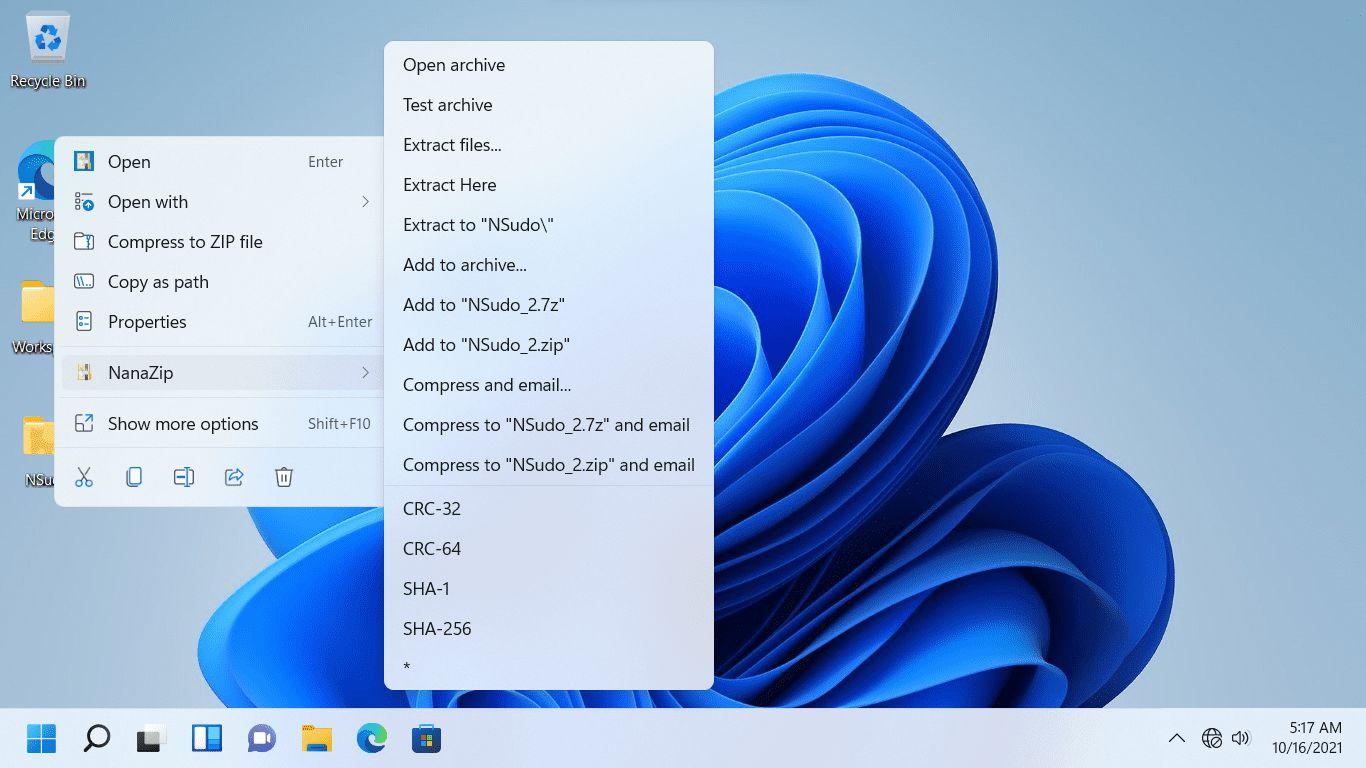This screenshot has width=1366, height=768.
Task: Open Chat from the taskbar
Action: pos(261,738)
